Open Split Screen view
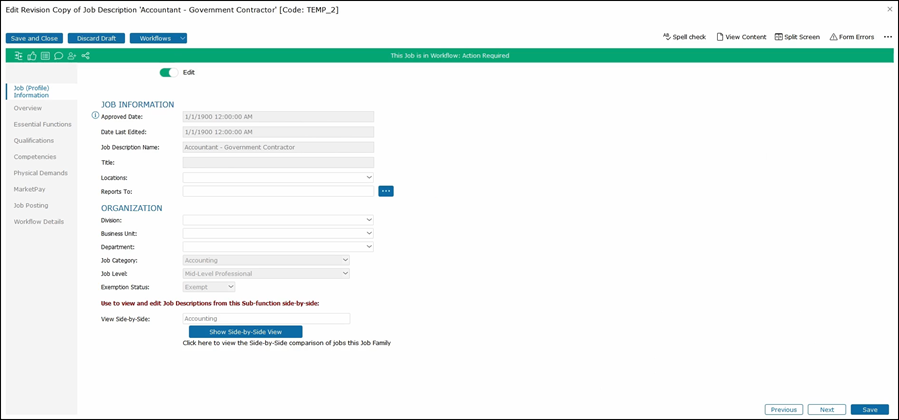This screenshot has height=420, width=899. [x=797, y=37]
